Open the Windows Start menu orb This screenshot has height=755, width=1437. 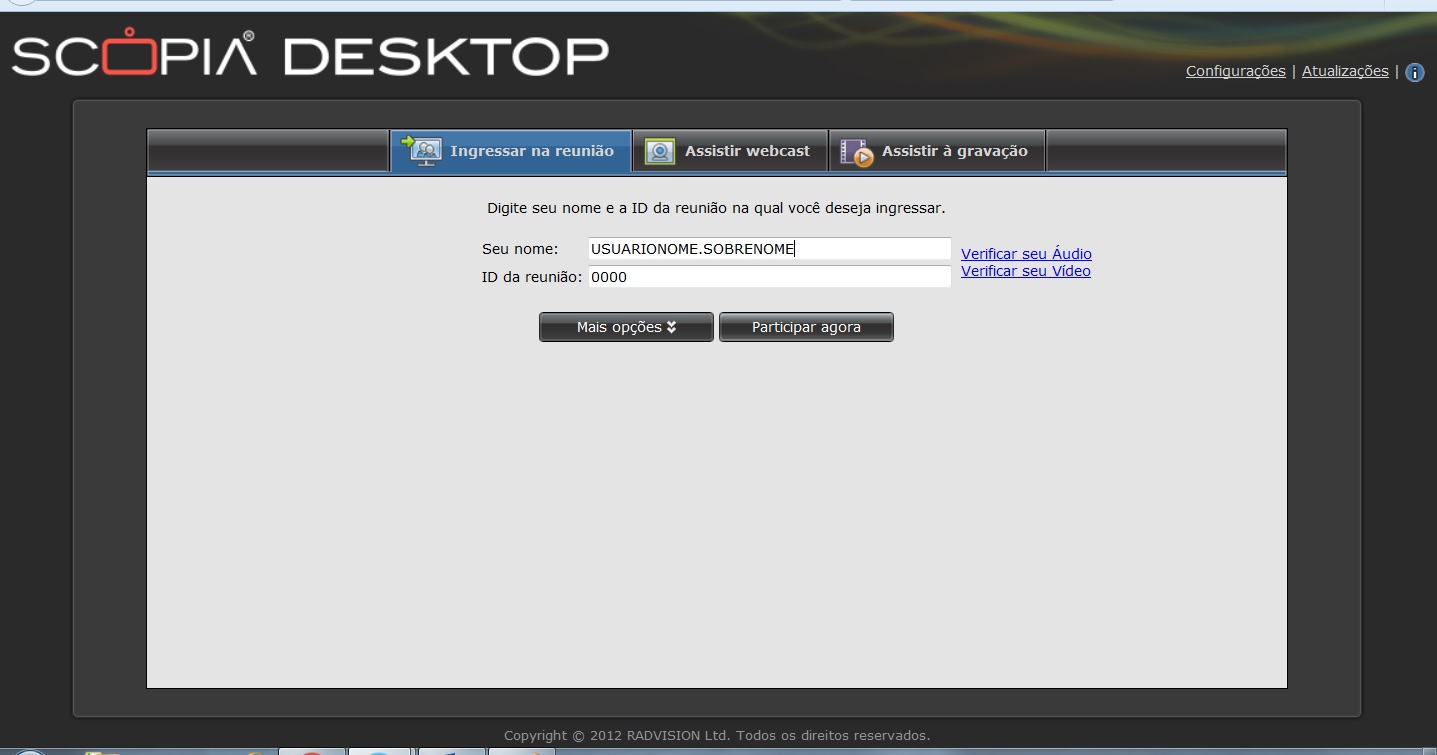28,752
